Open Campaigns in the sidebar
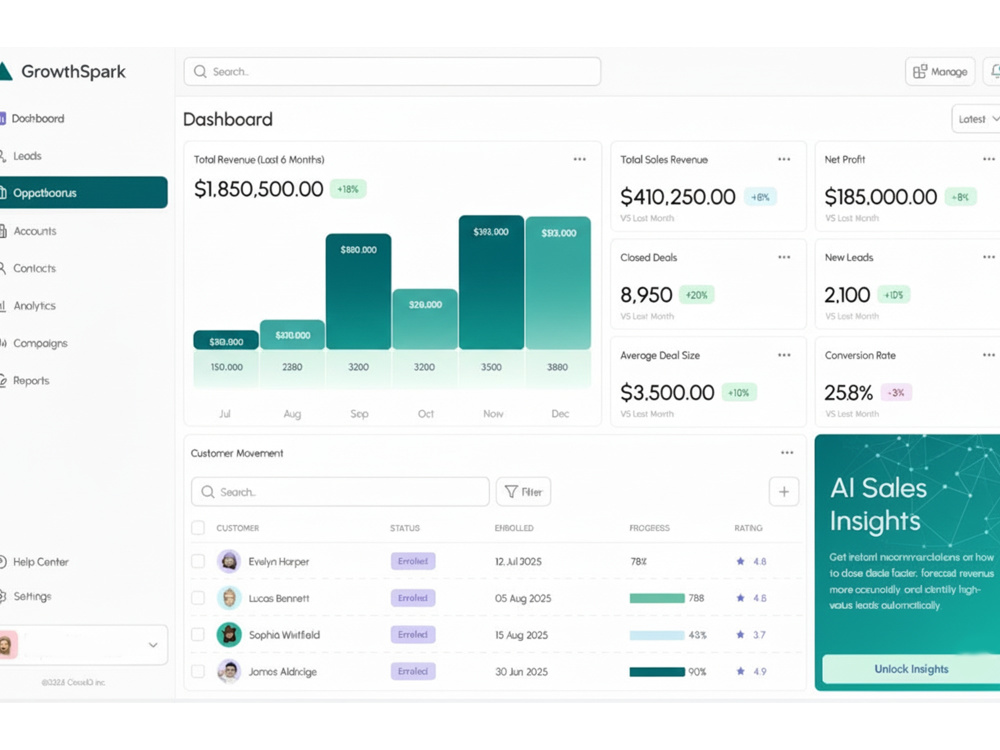The height and width of the screenshot is (750, 1000). [34, 343]
